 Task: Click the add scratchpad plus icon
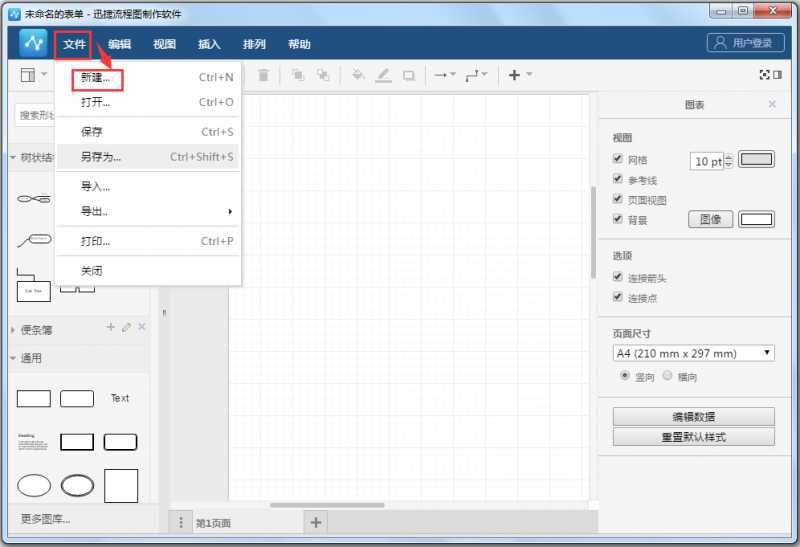(x=111, y=327)
